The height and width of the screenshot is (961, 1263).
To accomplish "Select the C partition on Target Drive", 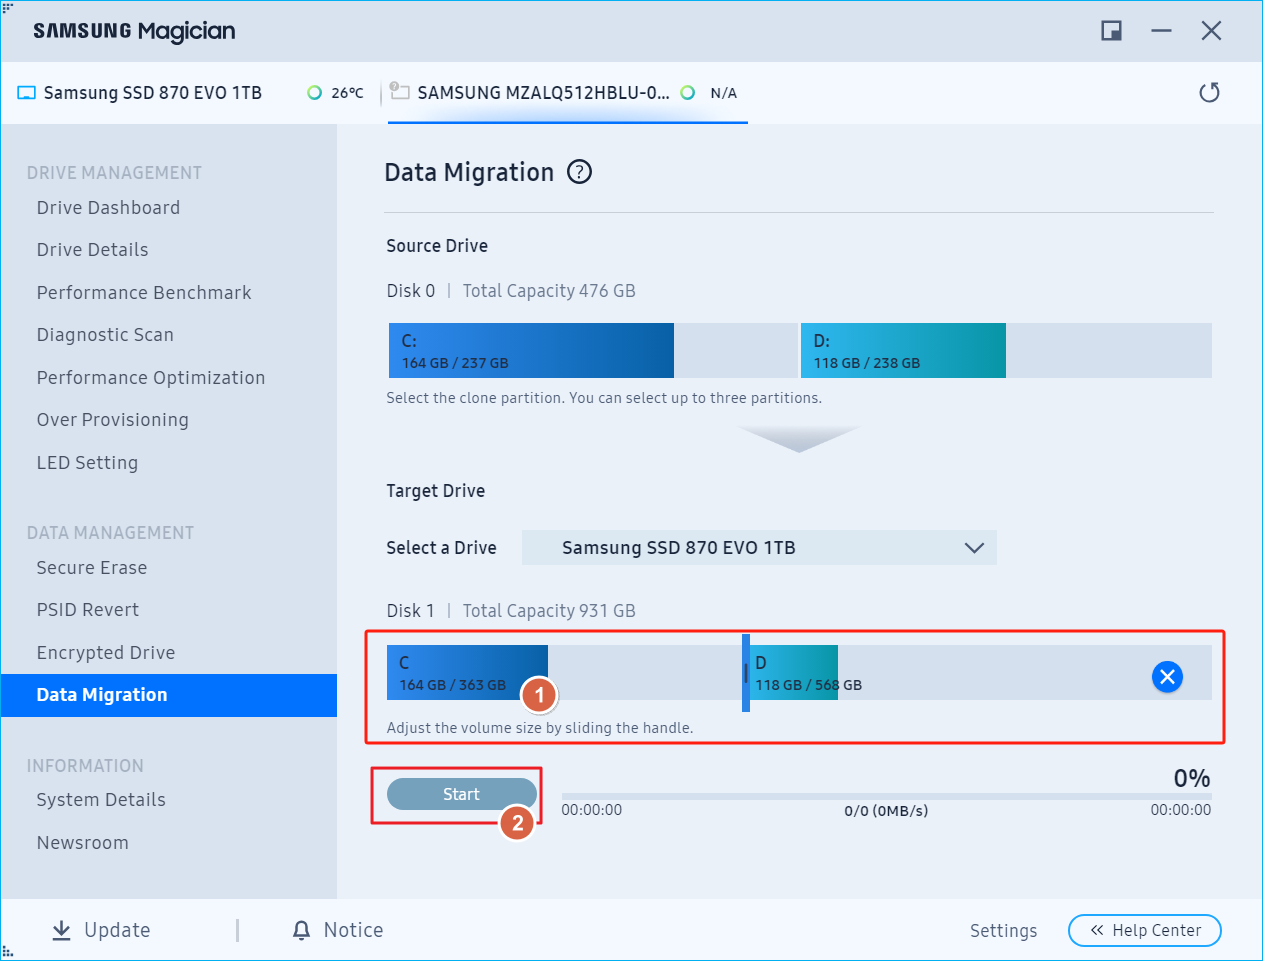I will [466, 673].
